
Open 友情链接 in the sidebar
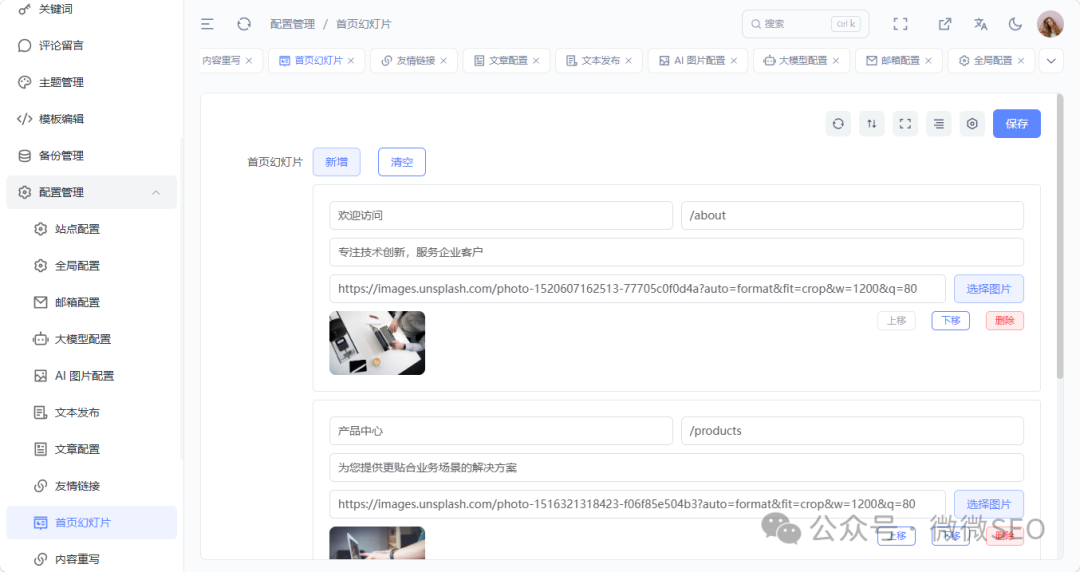[92, 486]
